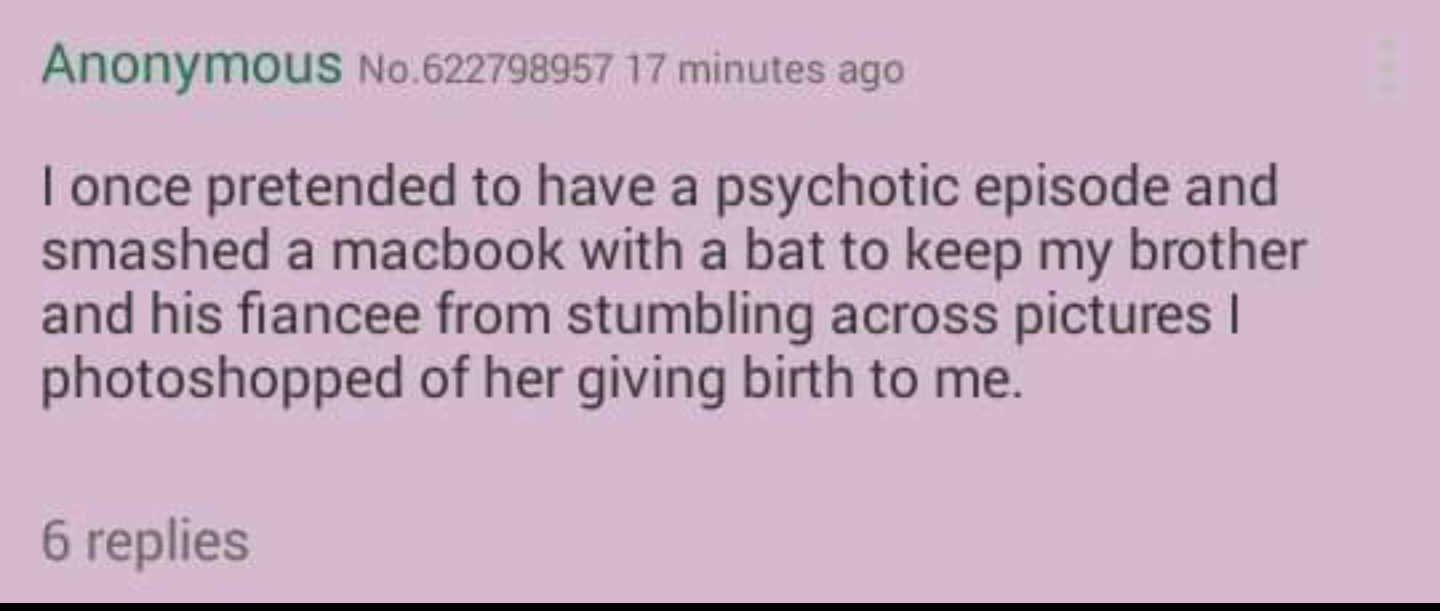Tap the word stumbling in the post

tap(688, 319)
